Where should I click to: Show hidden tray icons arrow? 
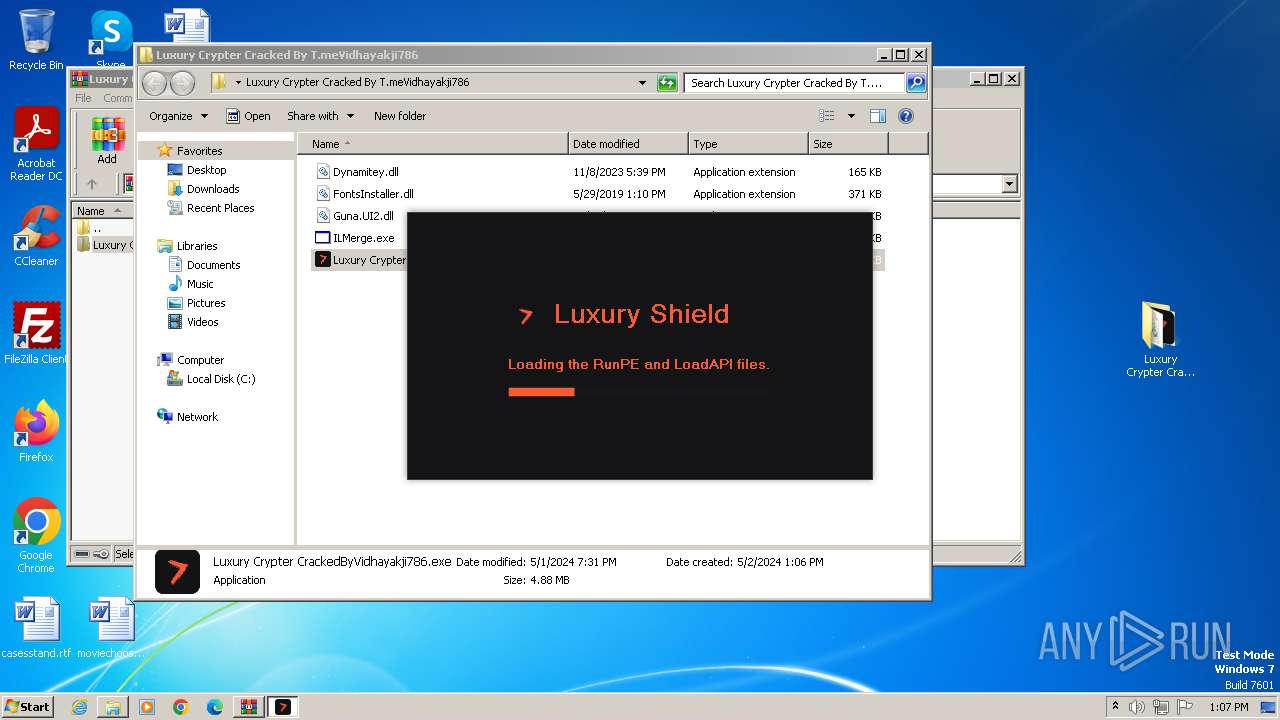click(x=1115, y=707)
